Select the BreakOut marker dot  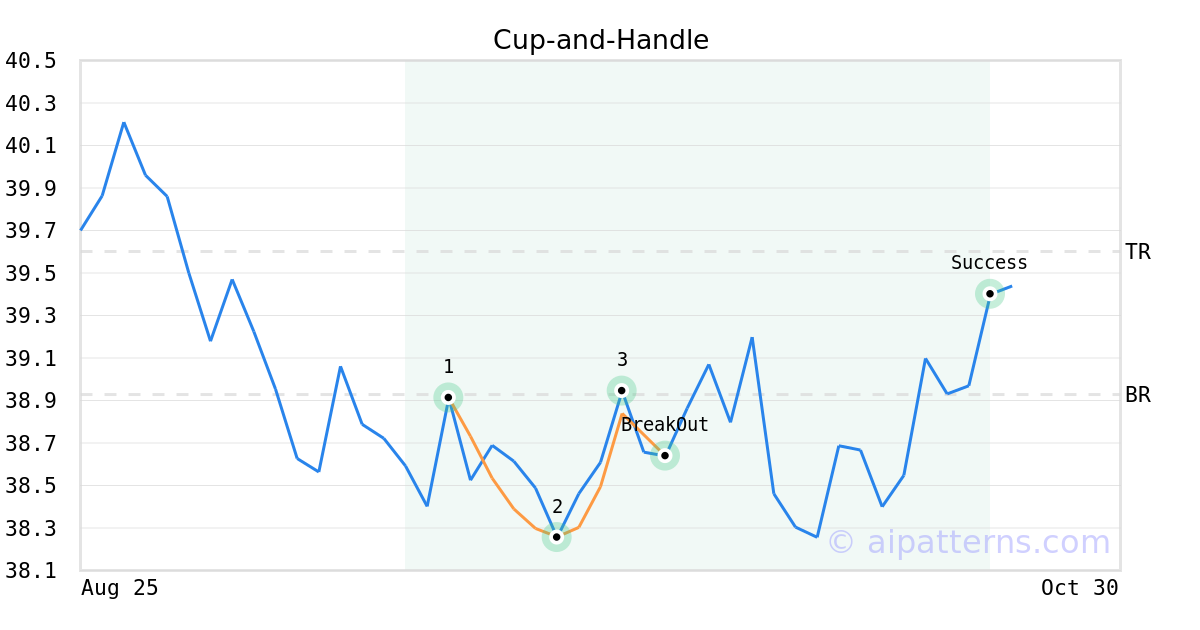pyautogui.click(x=665, y=455)
